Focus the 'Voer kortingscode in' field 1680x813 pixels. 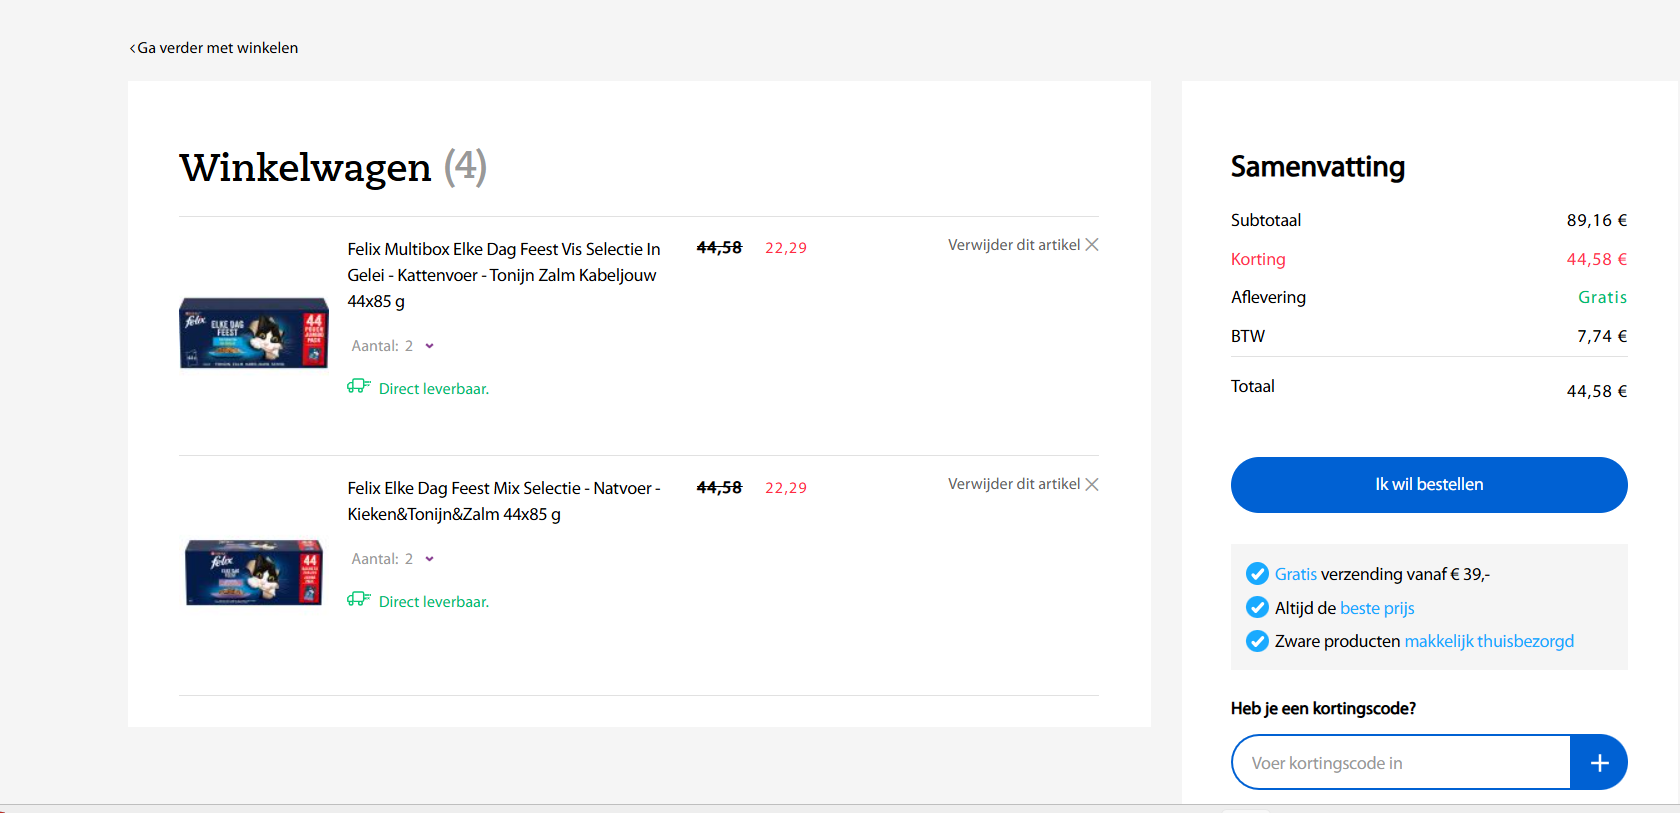pyautogui.click(x=1401, y=763)
